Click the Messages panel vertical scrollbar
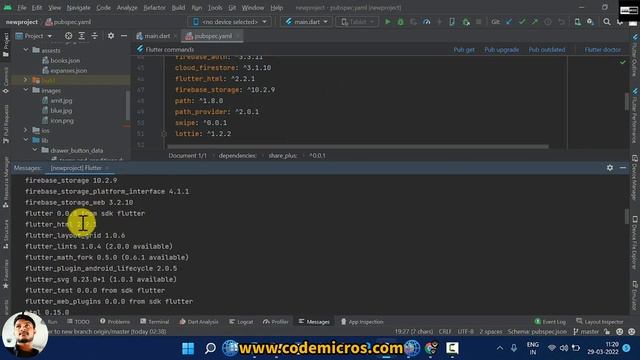640x360 pixels. 627,216
